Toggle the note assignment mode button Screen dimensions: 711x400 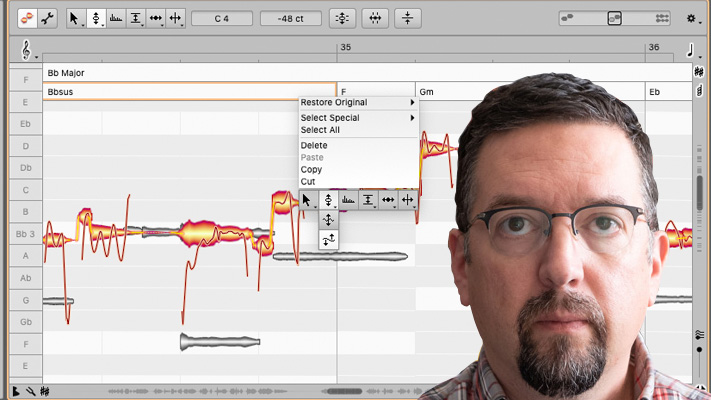(46, 18)
